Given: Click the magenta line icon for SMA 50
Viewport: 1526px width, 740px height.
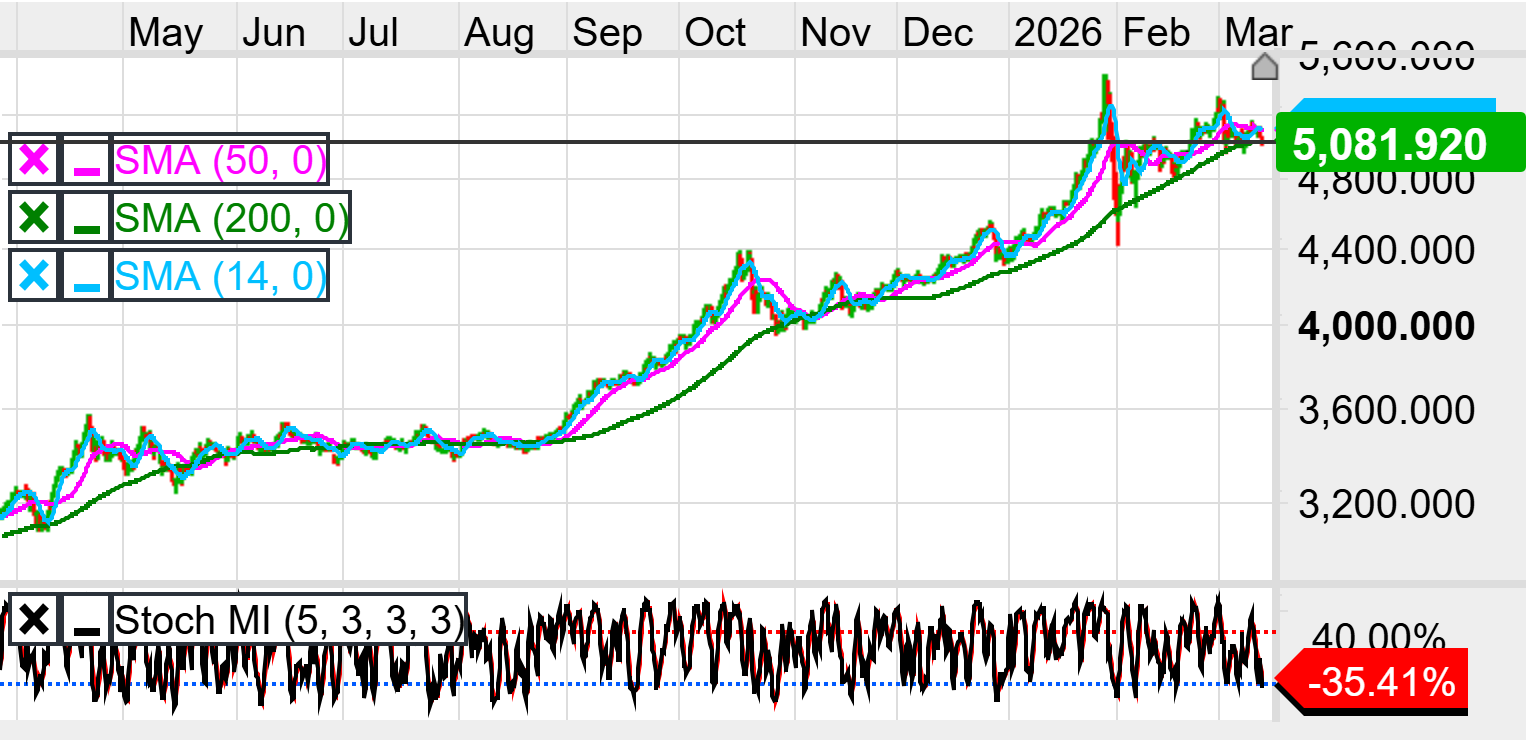Looking at the screenshot, I should pyautogui.click(x=87, y=160).
